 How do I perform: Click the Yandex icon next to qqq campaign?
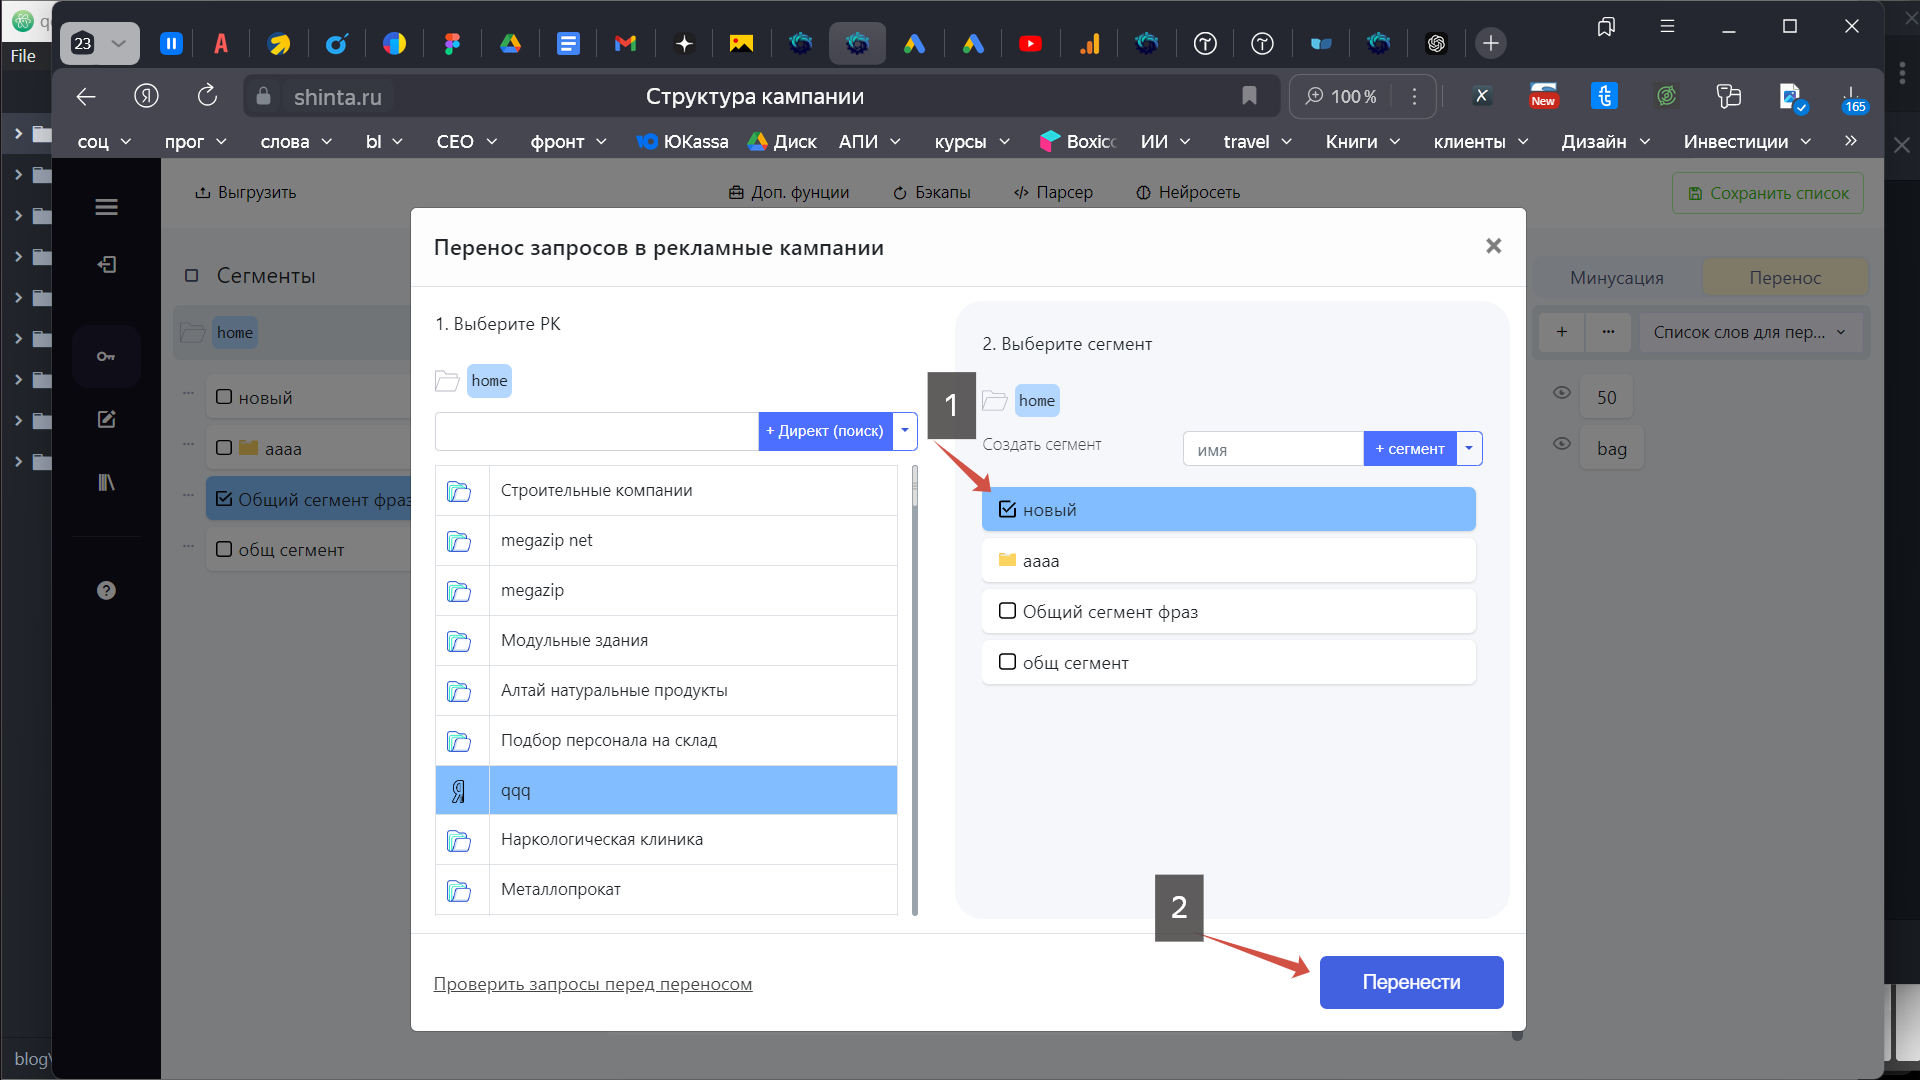(x=459, y=791)
